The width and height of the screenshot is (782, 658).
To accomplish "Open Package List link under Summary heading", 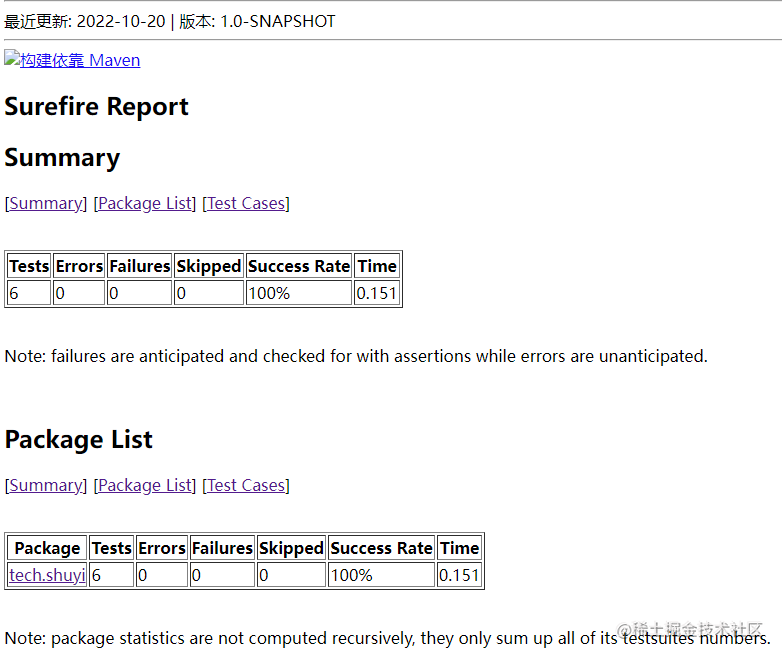I will coord(145,204).
